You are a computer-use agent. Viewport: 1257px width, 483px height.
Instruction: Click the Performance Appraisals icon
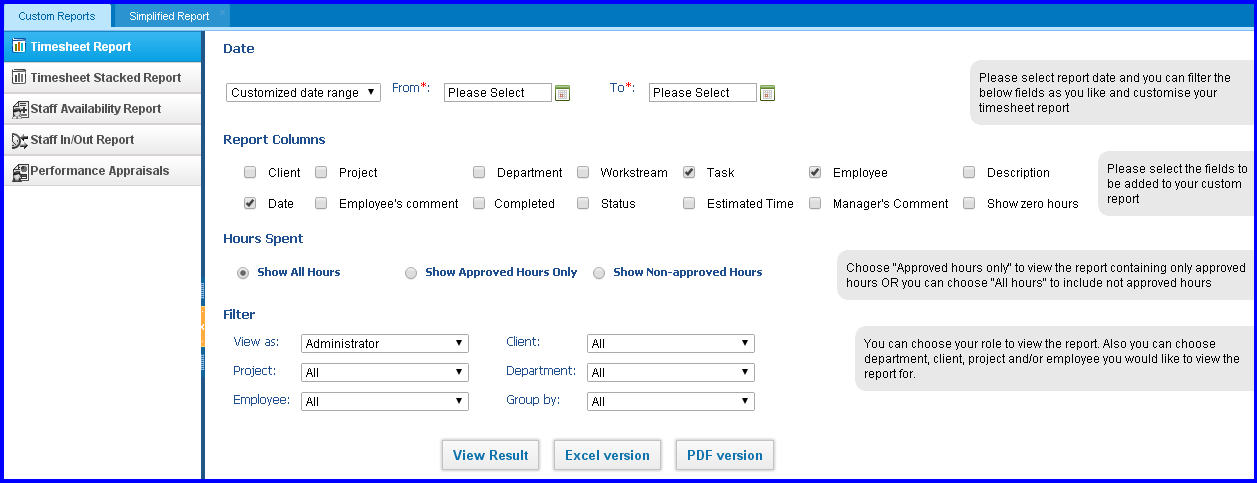coord(19,171)
